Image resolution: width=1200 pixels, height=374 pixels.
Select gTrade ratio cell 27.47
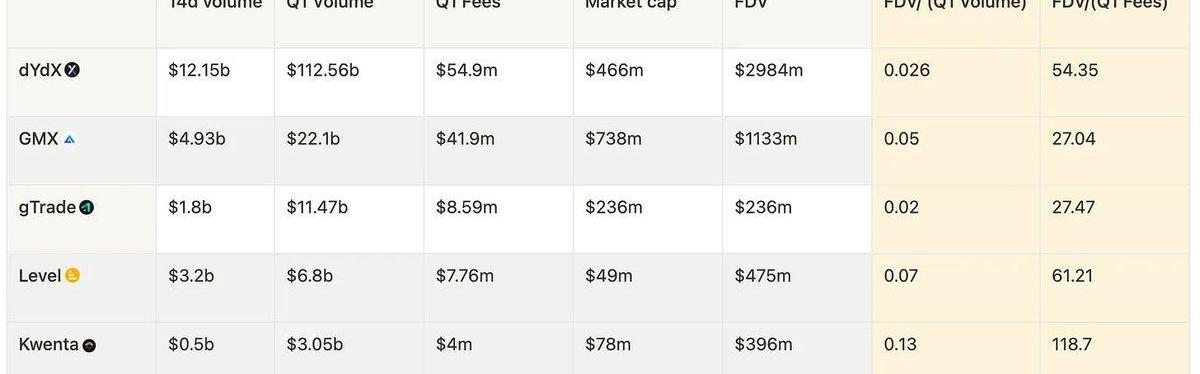click(x=1073, y=207)
